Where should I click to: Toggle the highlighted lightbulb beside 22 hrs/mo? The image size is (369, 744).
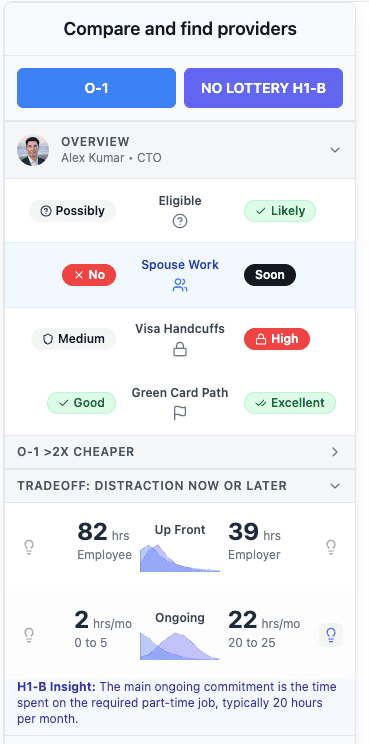coord(331,634)
